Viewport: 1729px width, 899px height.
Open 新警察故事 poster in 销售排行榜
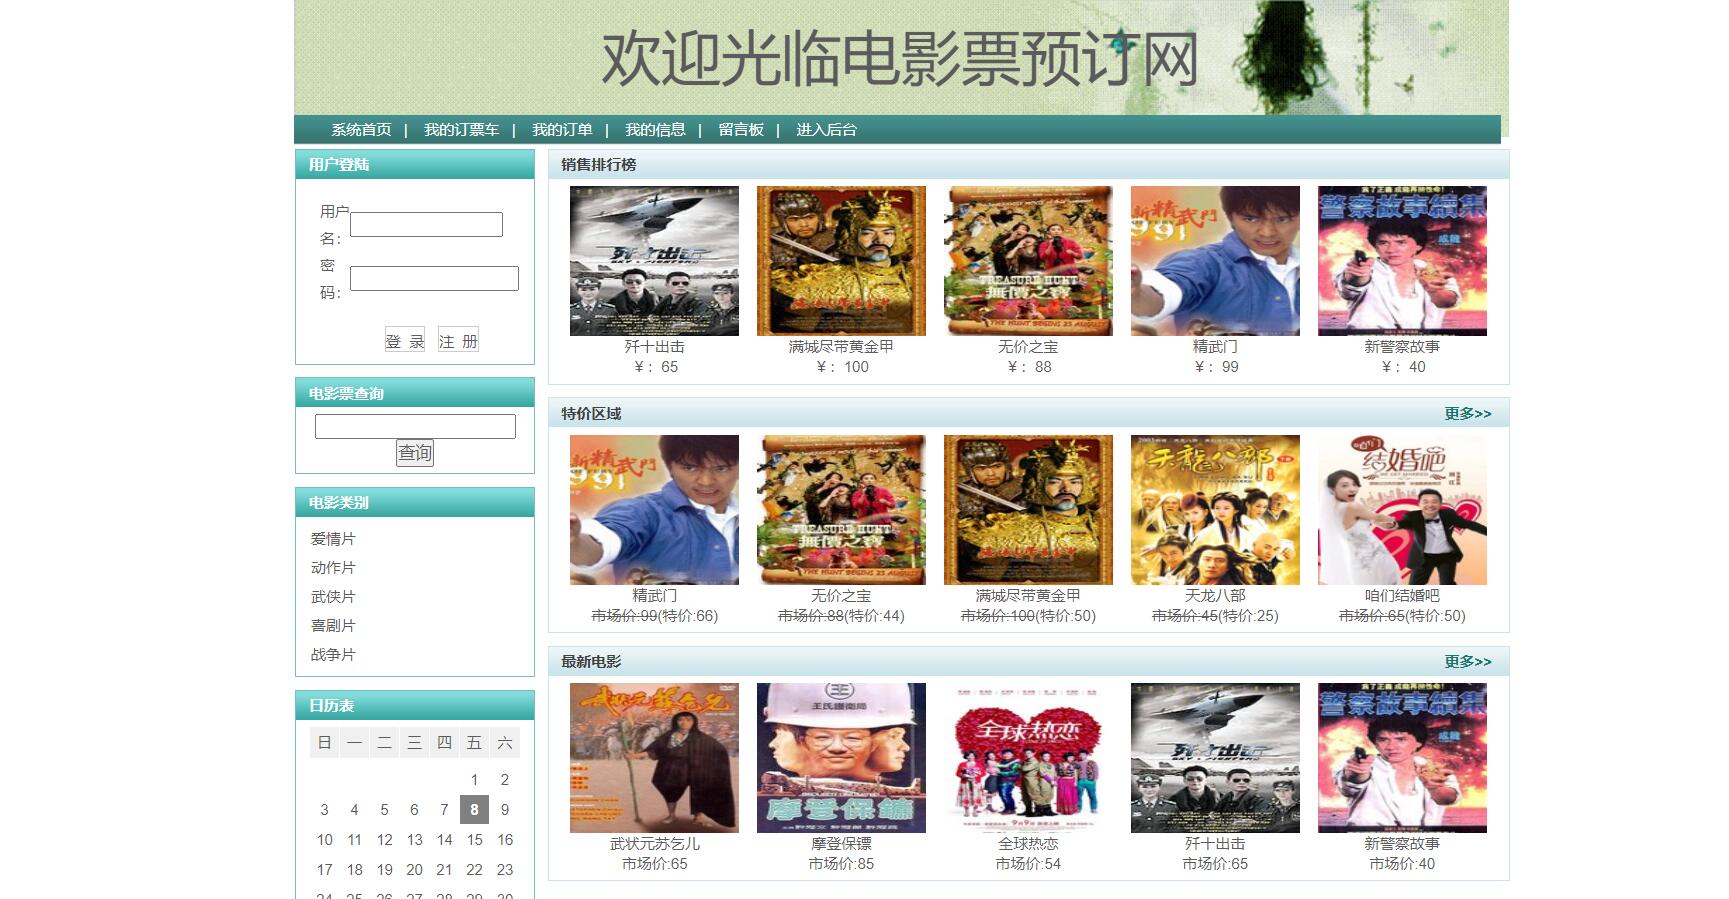point(1402,261)
